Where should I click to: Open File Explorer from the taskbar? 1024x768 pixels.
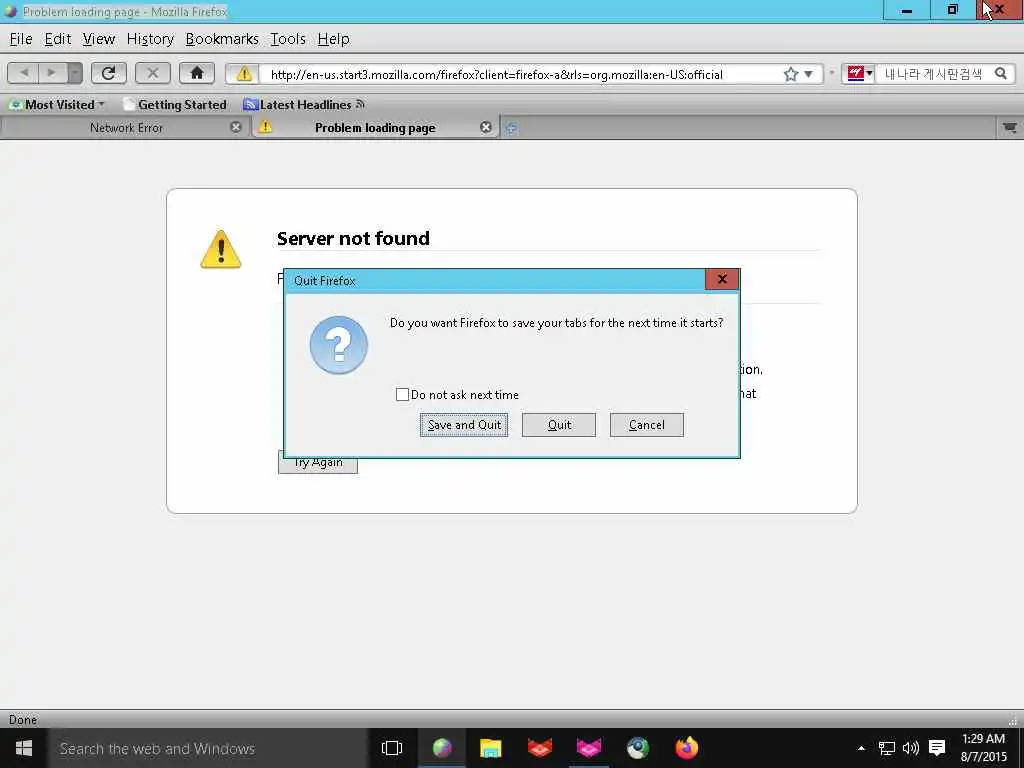[x=490, y=748]
